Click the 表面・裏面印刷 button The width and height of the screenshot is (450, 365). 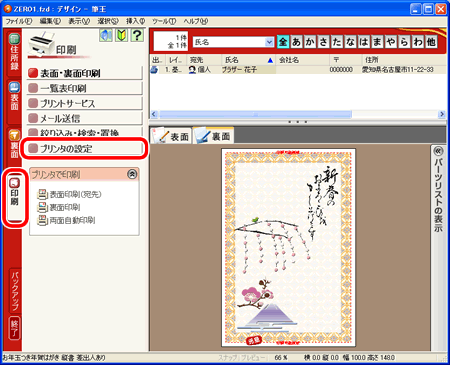[85, 73]
